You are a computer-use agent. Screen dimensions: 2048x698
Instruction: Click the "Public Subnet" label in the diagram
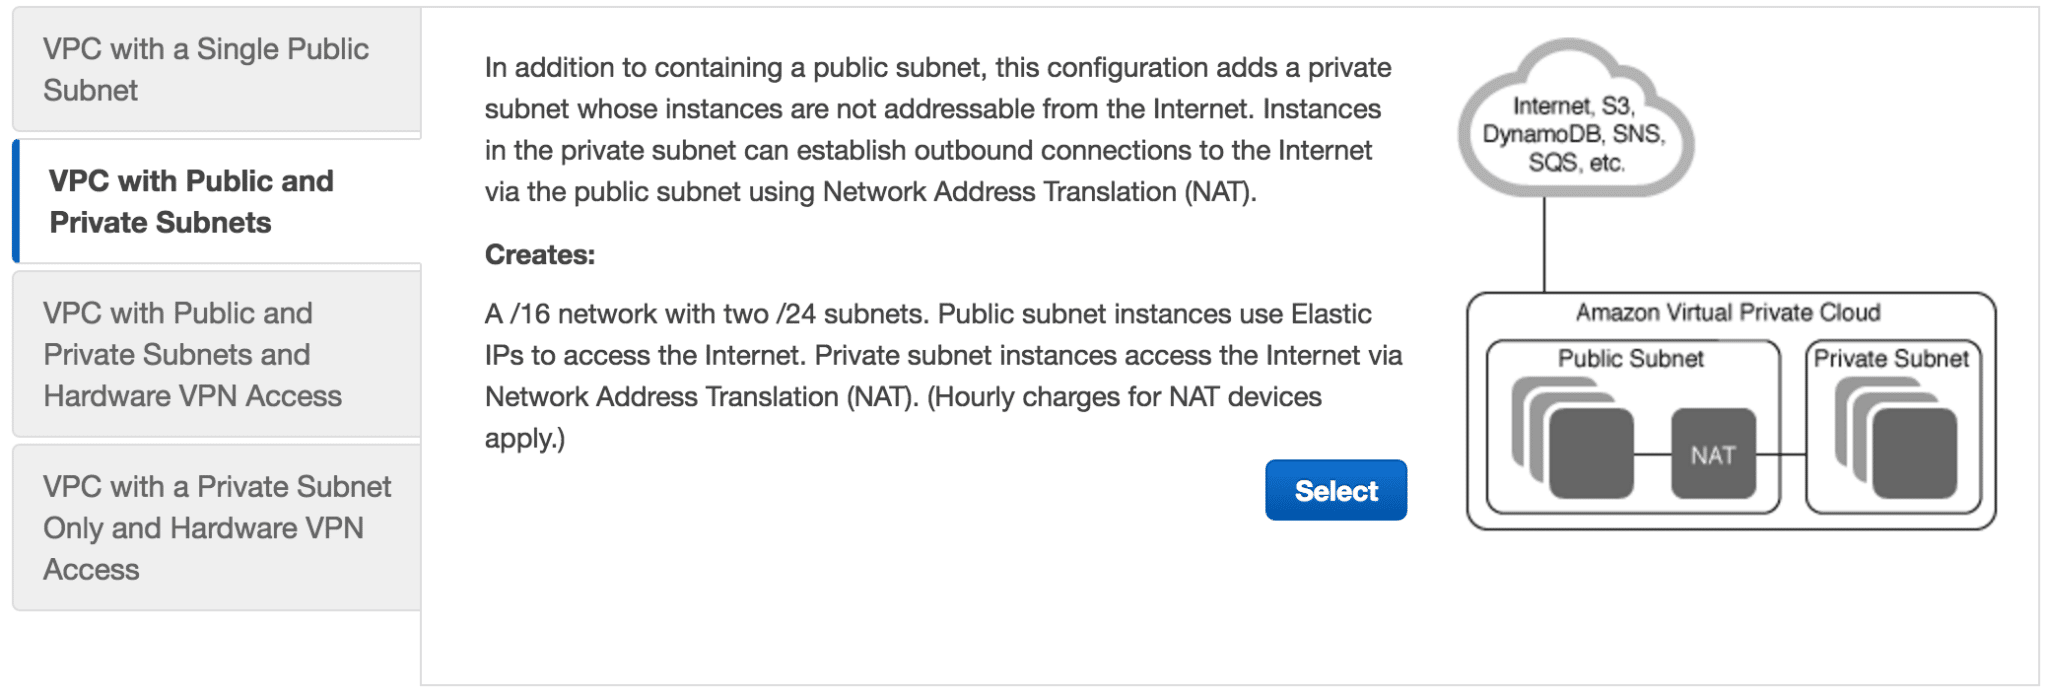[1630, 359]
